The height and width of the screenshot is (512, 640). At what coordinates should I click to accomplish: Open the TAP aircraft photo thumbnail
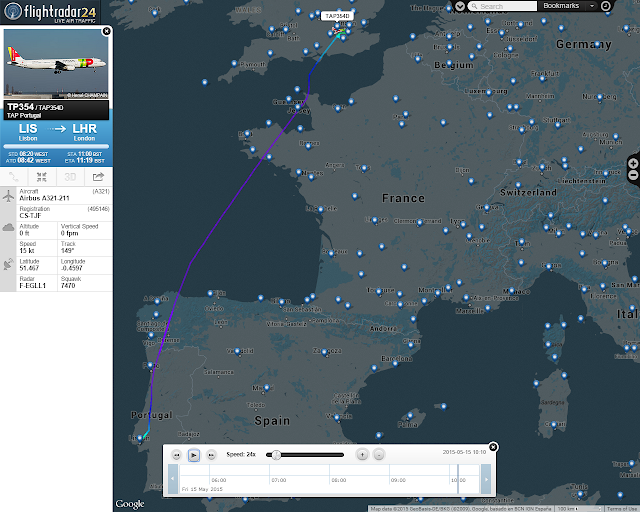(x=56, y=64)
